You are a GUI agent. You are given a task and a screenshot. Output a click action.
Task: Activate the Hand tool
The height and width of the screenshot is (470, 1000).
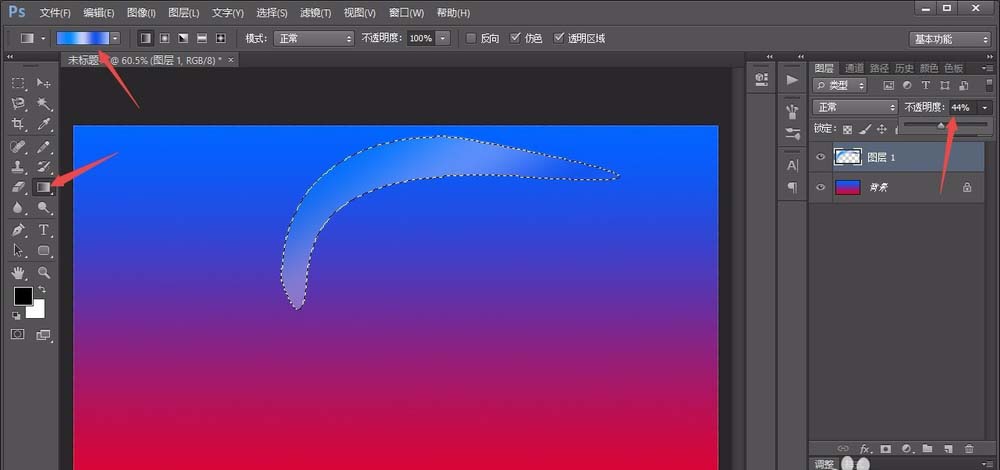(18, 272)
